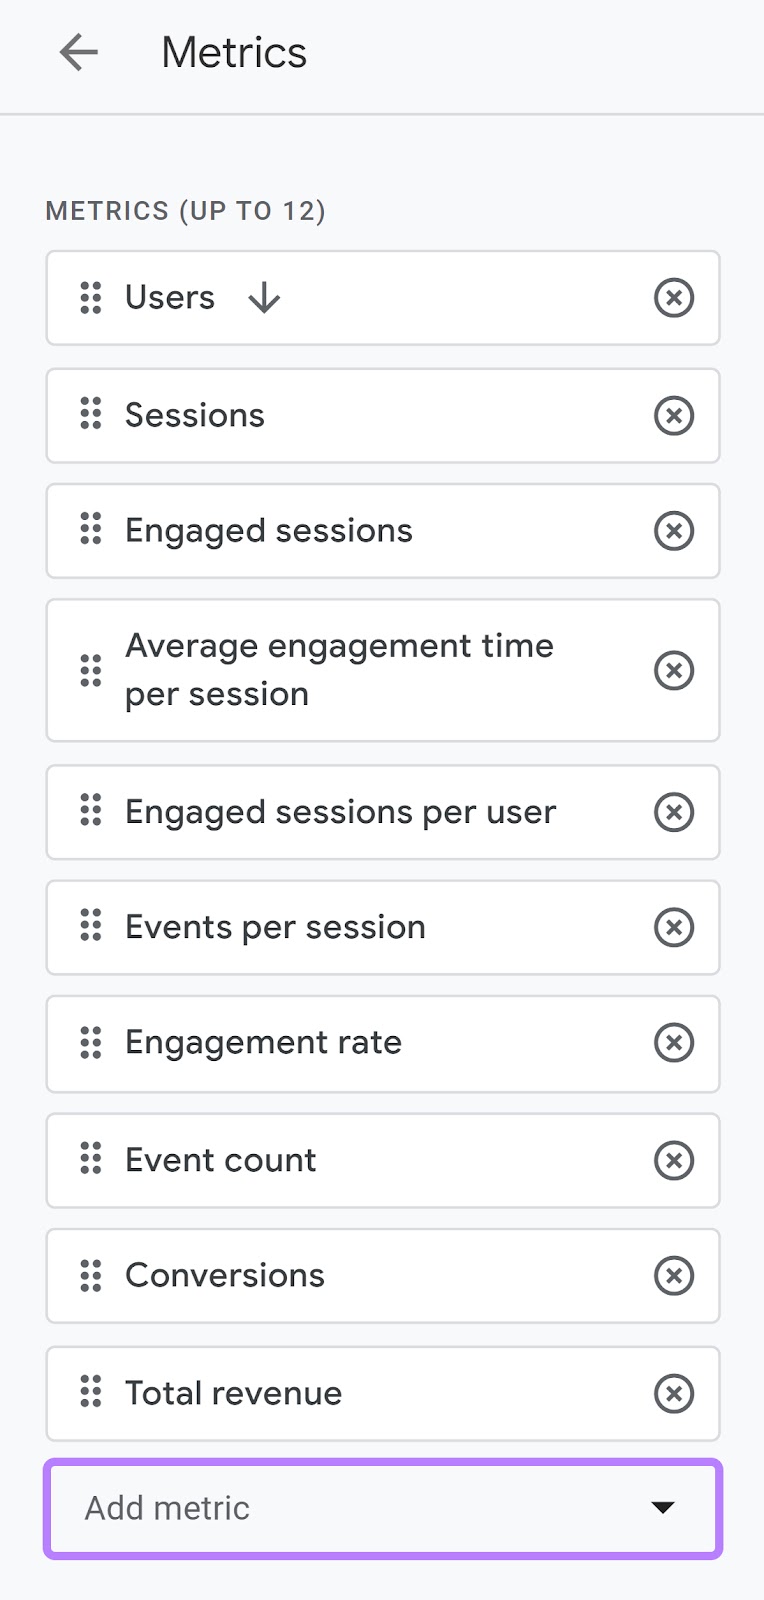The width and height of the screenshot is (764, 1600).
Task: Grab the drag handle for Engagement rate
Action: click(x=90, y=1043)
